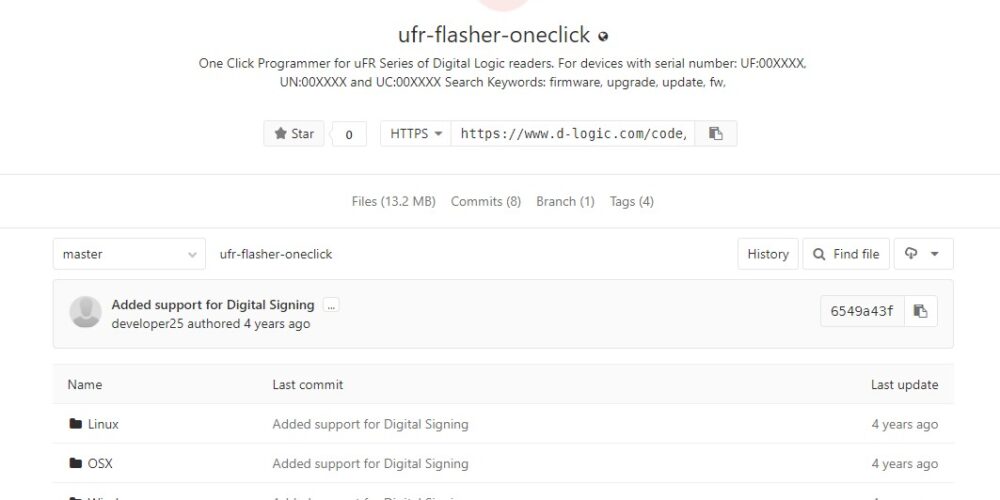The width and height of the screenshot is (1000, 500).
Task: Open commit History
Action: (x=768, y=254)
